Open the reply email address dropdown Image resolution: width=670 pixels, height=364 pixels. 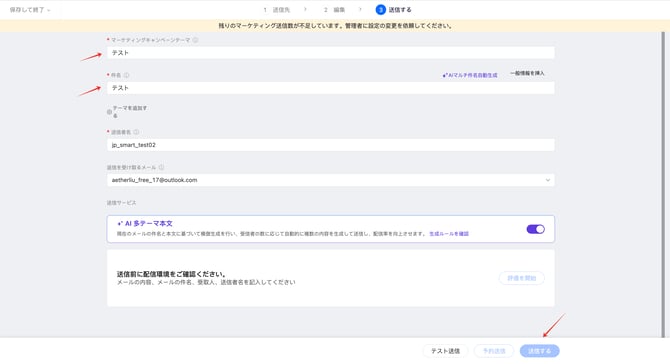330,180
